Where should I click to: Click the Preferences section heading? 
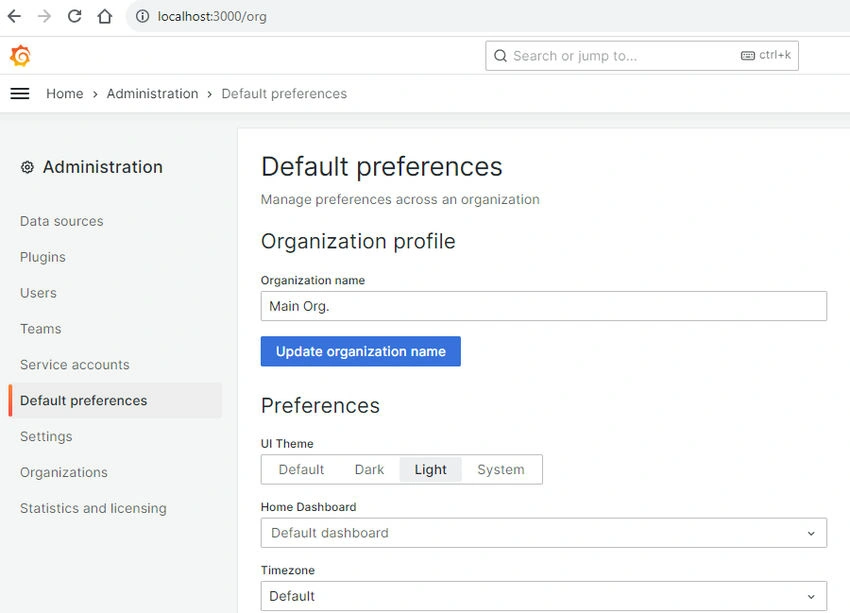tap(320, 405)
